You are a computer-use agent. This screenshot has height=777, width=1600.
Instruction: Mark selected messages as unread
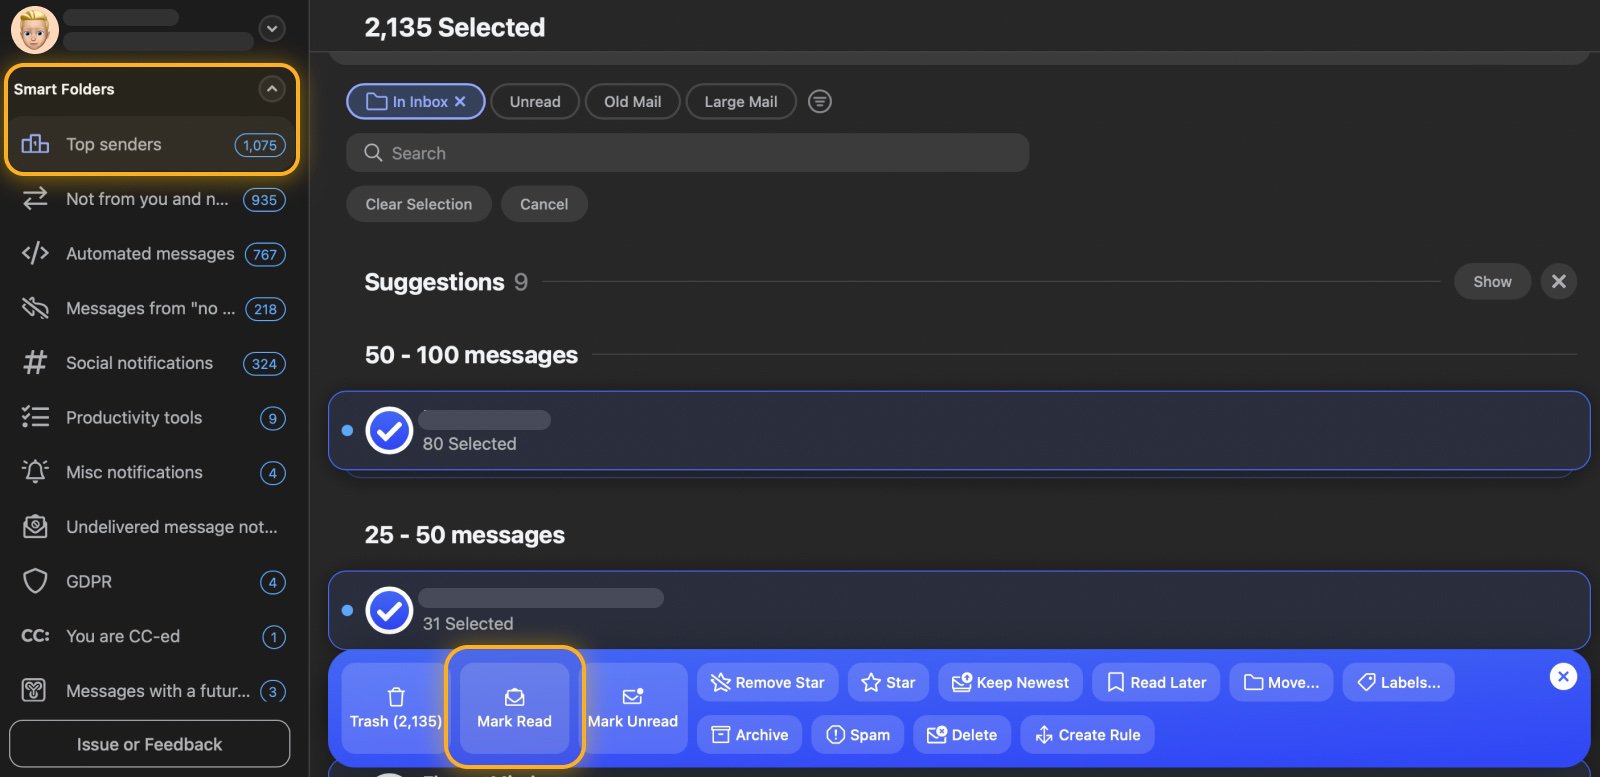coord(632,707)
